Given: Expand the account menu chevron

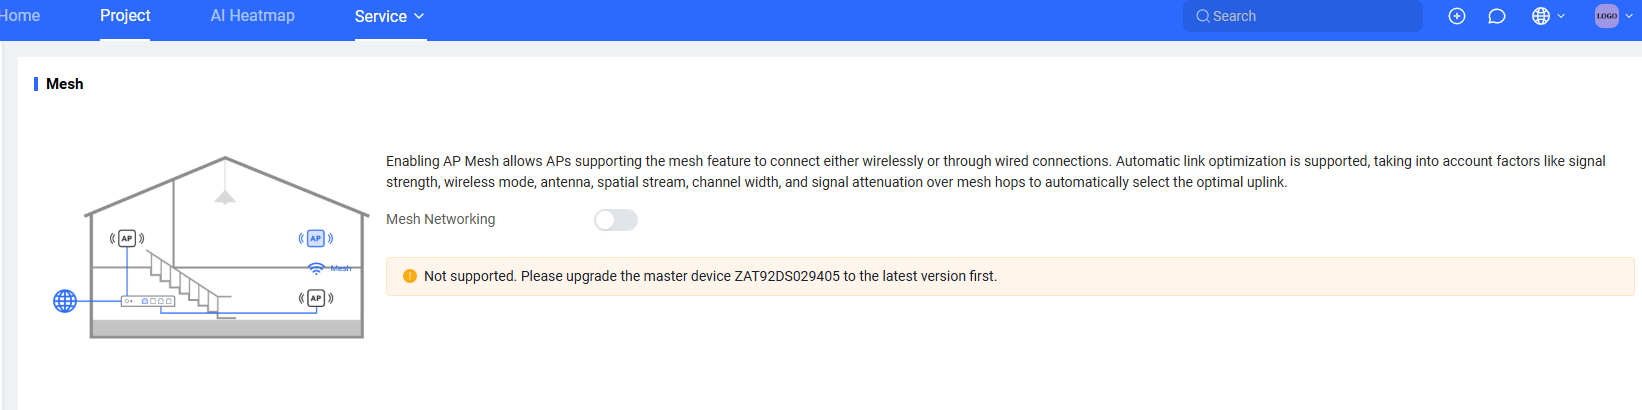Looking at the screenshot, I should click(x=1629, y=16).
